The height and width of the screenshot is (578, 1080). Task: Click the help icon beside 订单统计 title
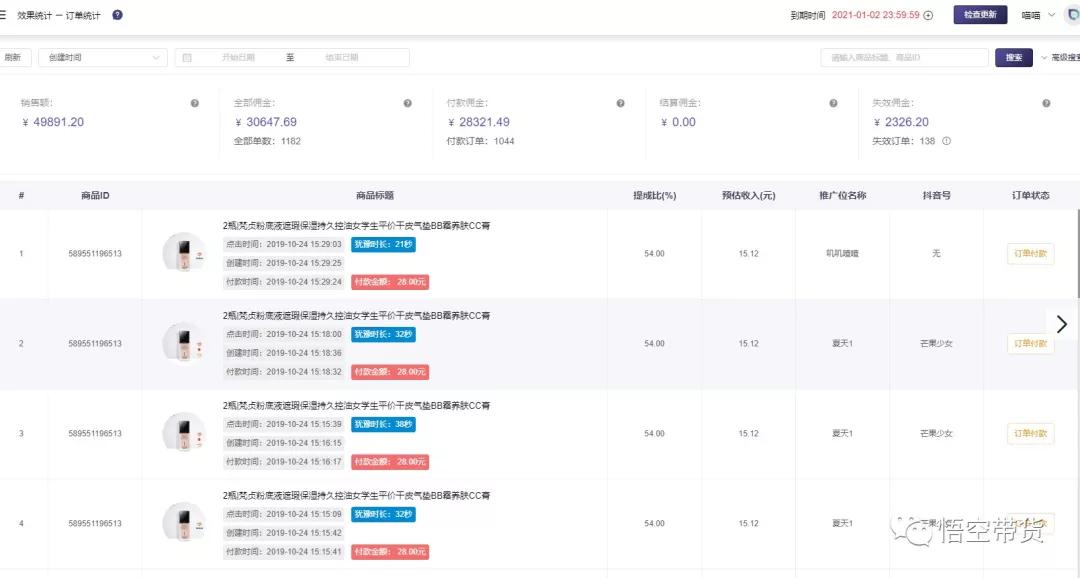click(x=118, y=15)
